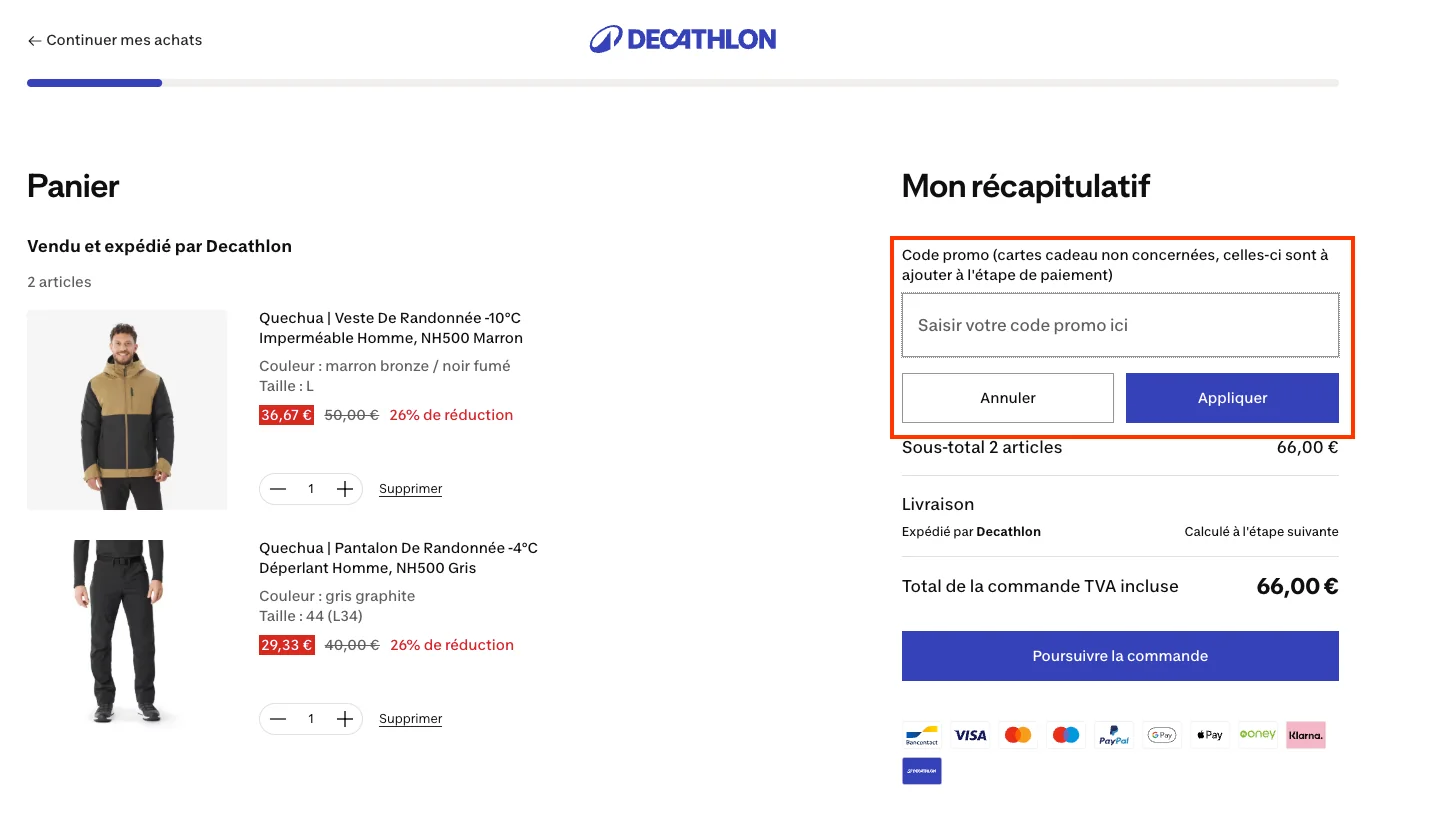This screenshot has height=816, width=1431.
Task: Click the Bancontact payment icon
Action: (920, 735)
